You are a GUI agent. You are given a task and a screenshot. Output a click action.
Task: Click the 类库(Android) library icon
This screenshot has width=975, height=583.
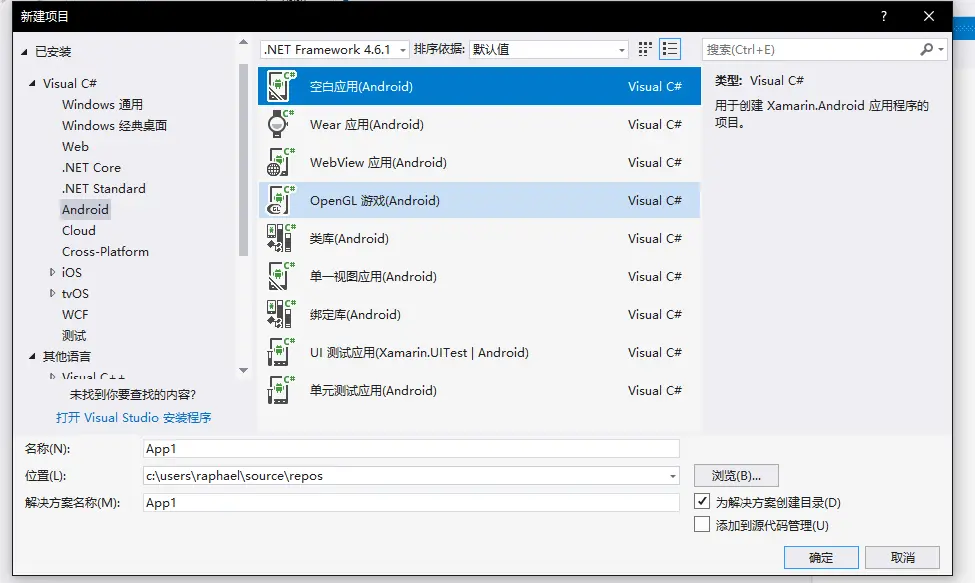(281, 238)
